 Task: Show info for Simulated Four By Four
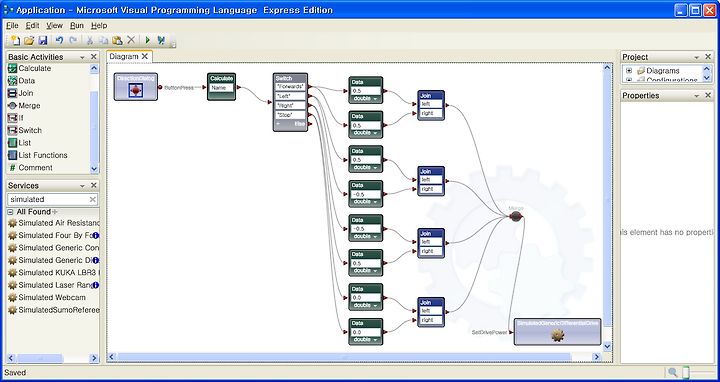(x=96, y=235)
